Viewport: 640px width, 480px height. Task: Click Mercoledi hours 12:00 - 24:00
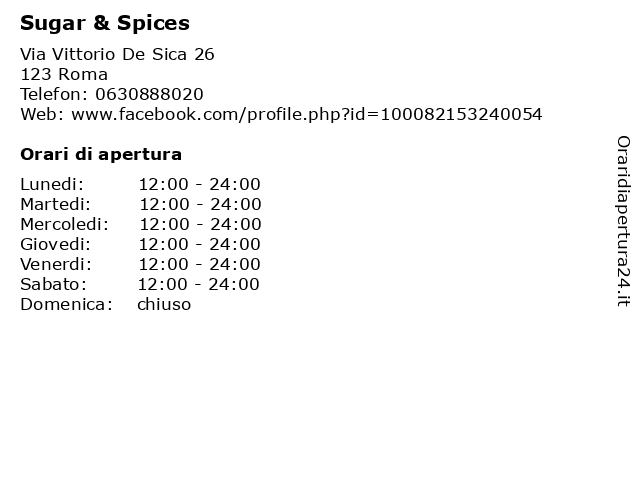(x=200, y=224)
